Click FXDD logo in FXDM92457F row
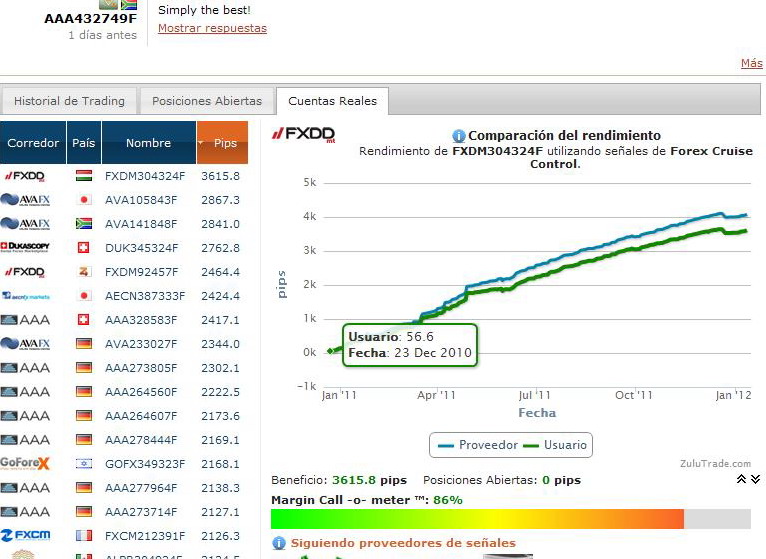Screen dimensions: 766x559 click(x=24, y=272)
